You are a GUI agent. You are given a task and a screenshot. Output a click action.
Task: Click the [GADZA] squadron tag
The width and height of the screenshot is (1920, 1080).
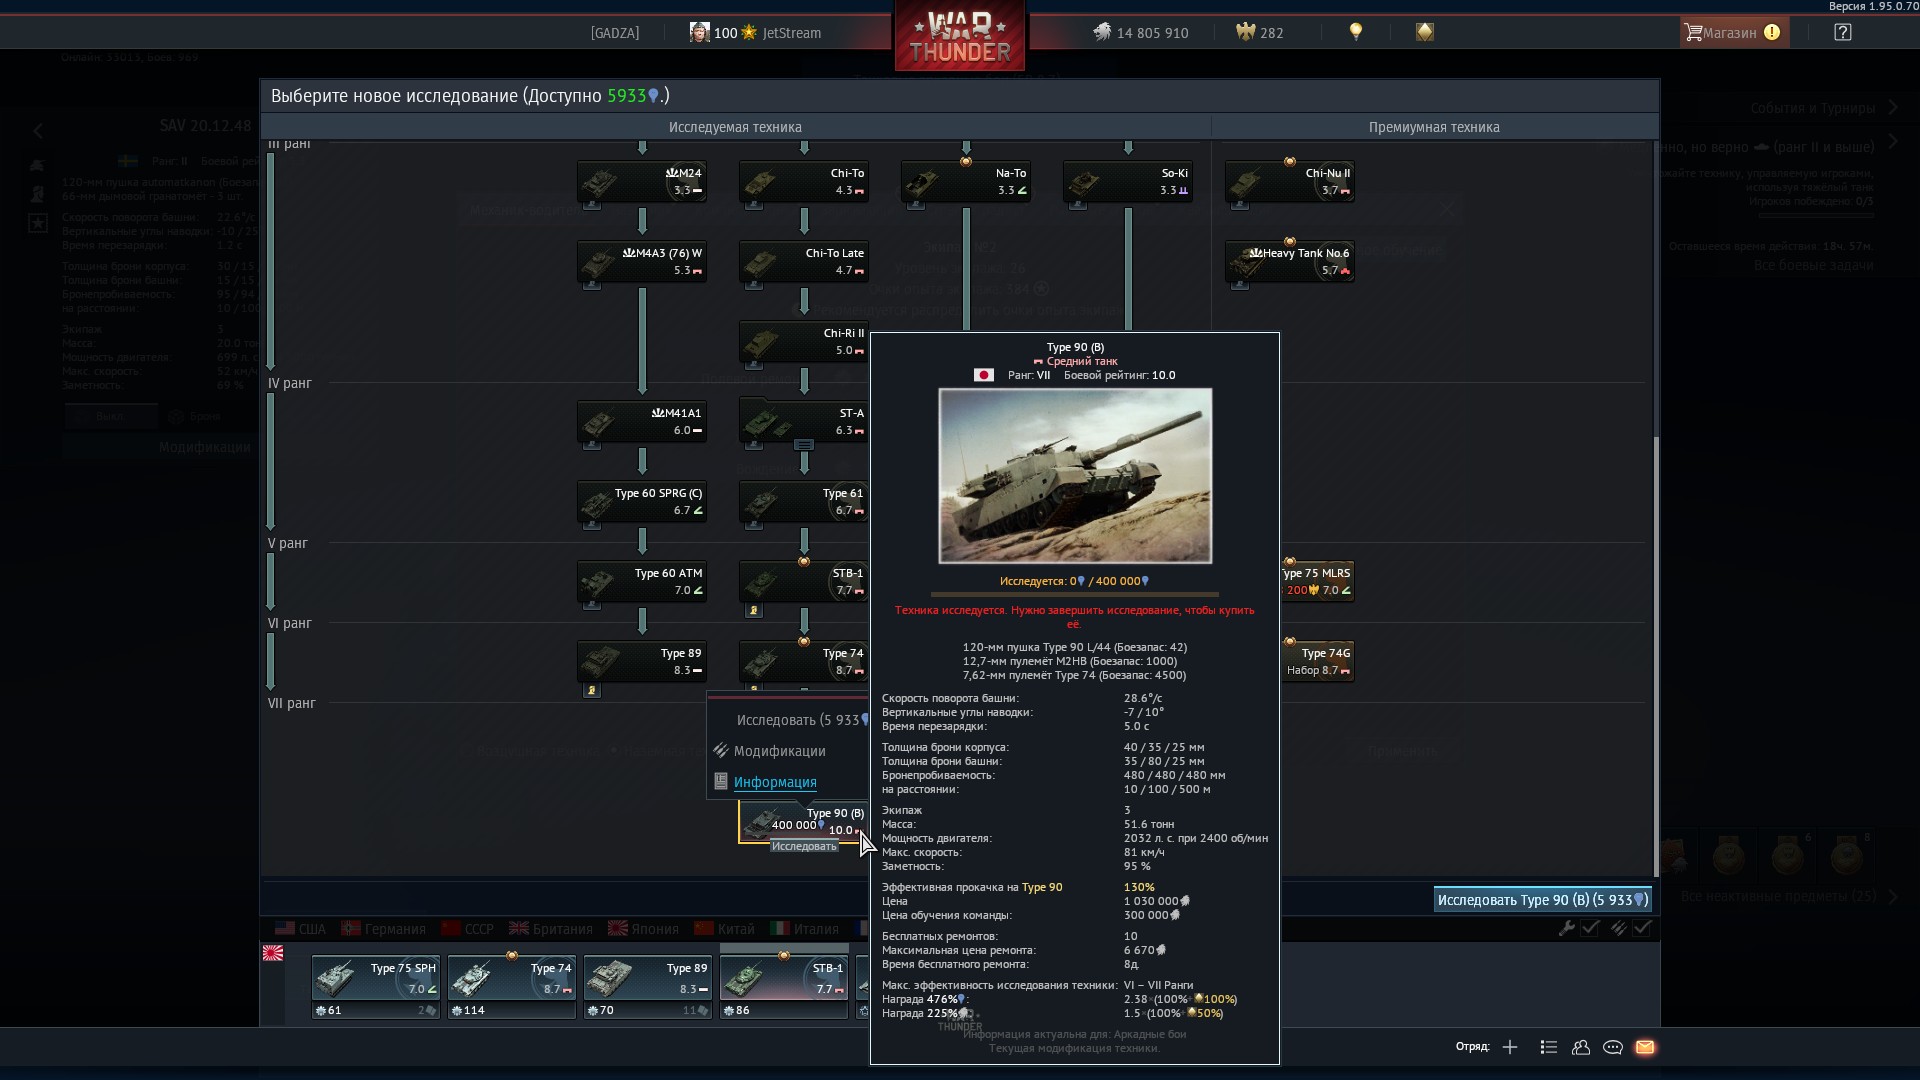click(x=615, y=33)
